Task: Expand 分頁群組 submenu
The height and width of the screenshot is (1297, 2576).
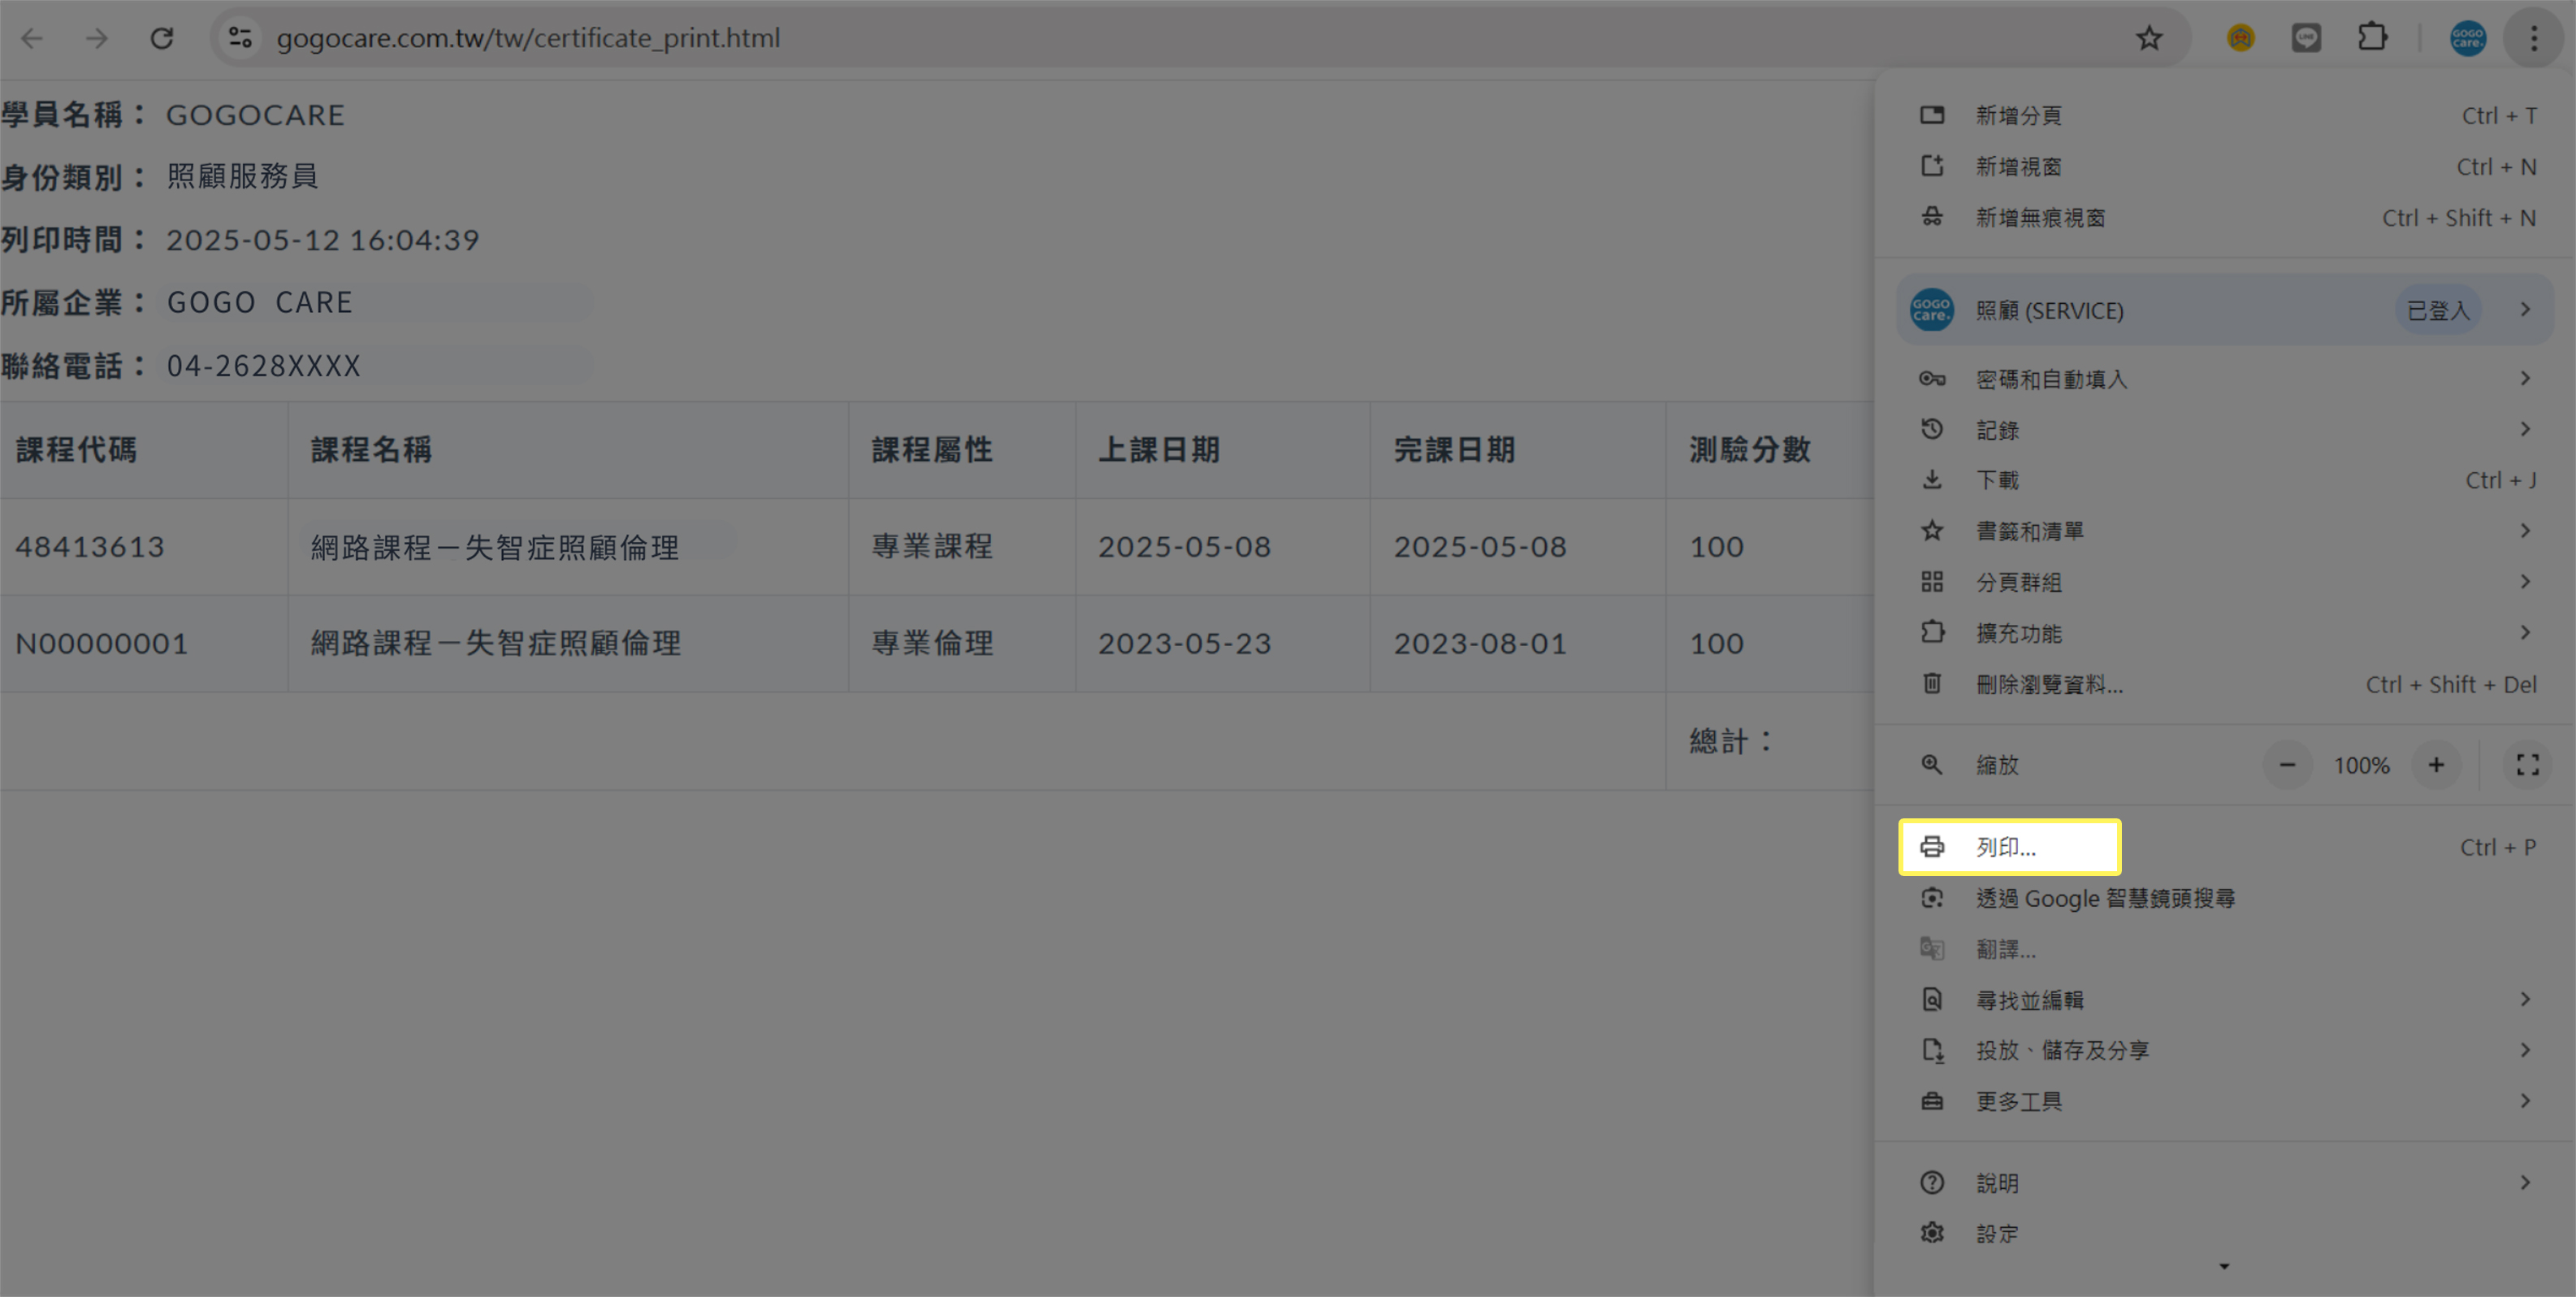Action: click(2225, 582)
